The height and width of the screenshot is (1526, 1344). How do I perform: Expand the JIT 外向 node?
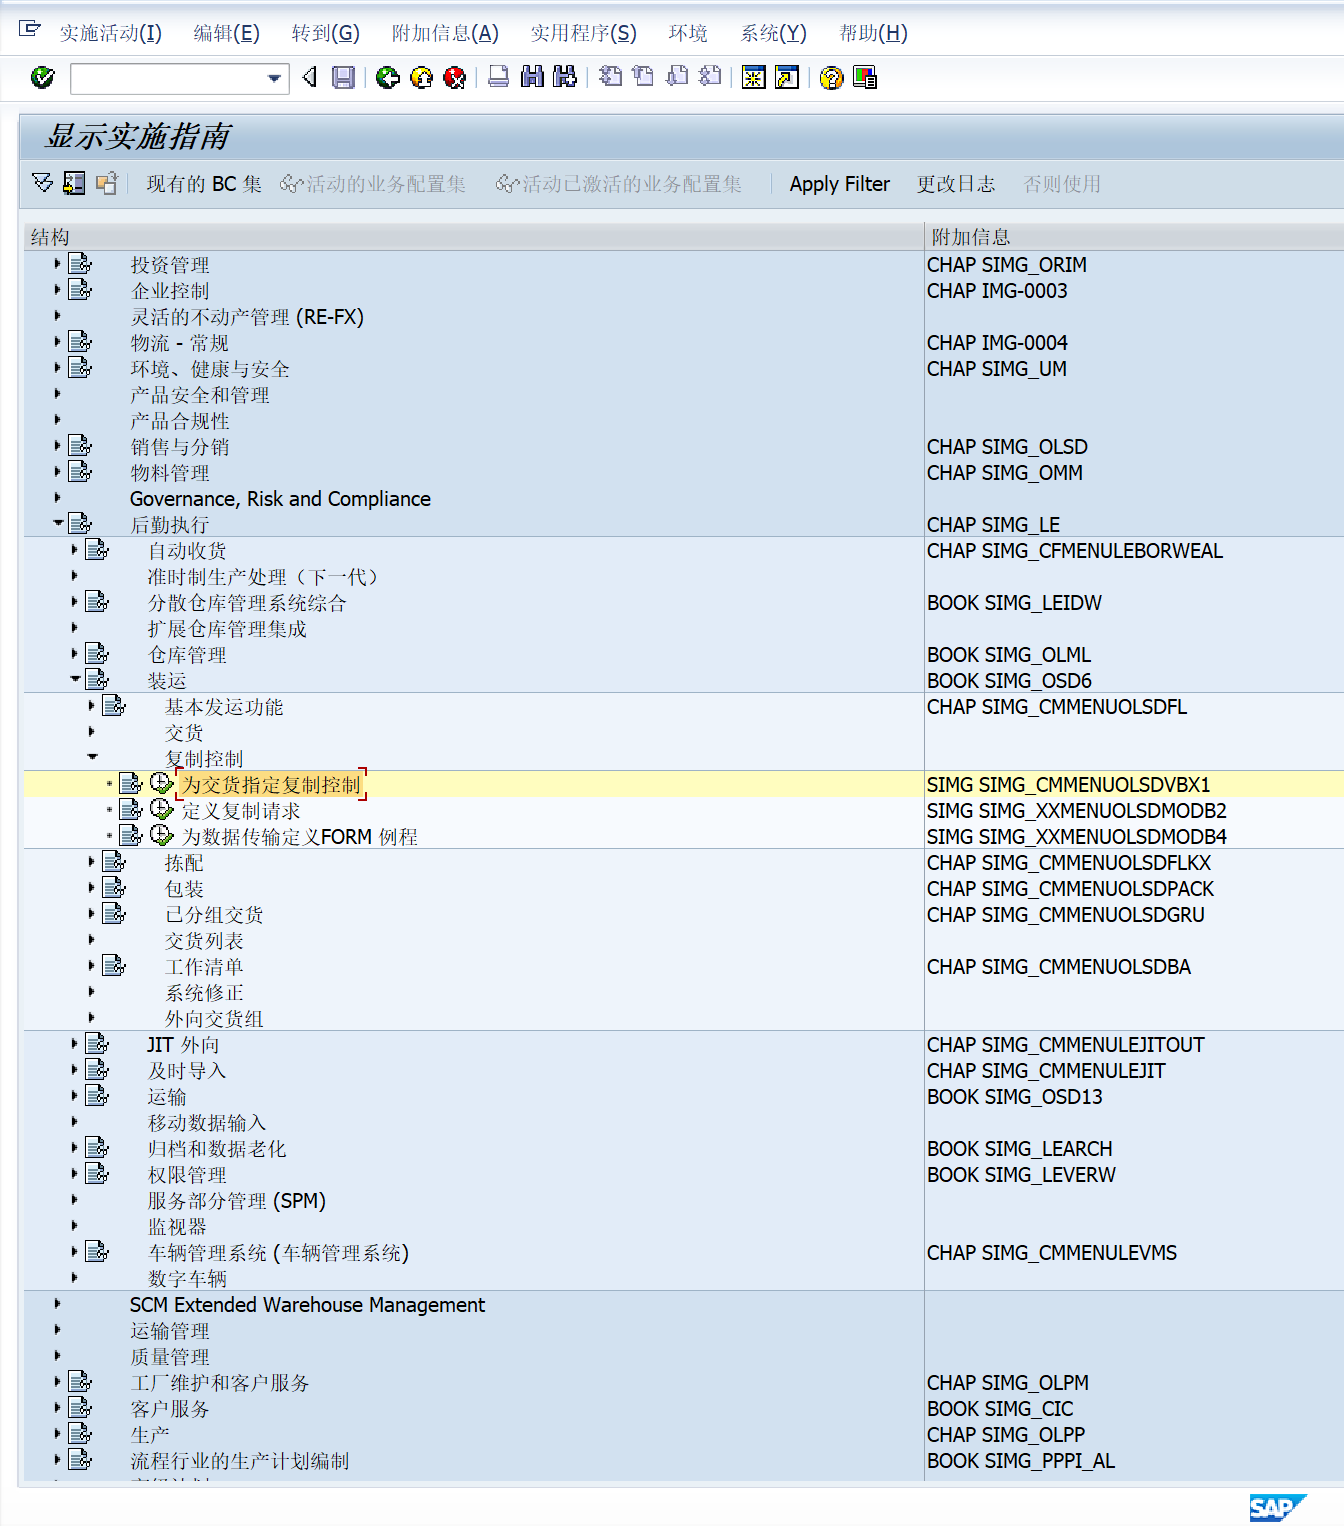pos(74,1044)
